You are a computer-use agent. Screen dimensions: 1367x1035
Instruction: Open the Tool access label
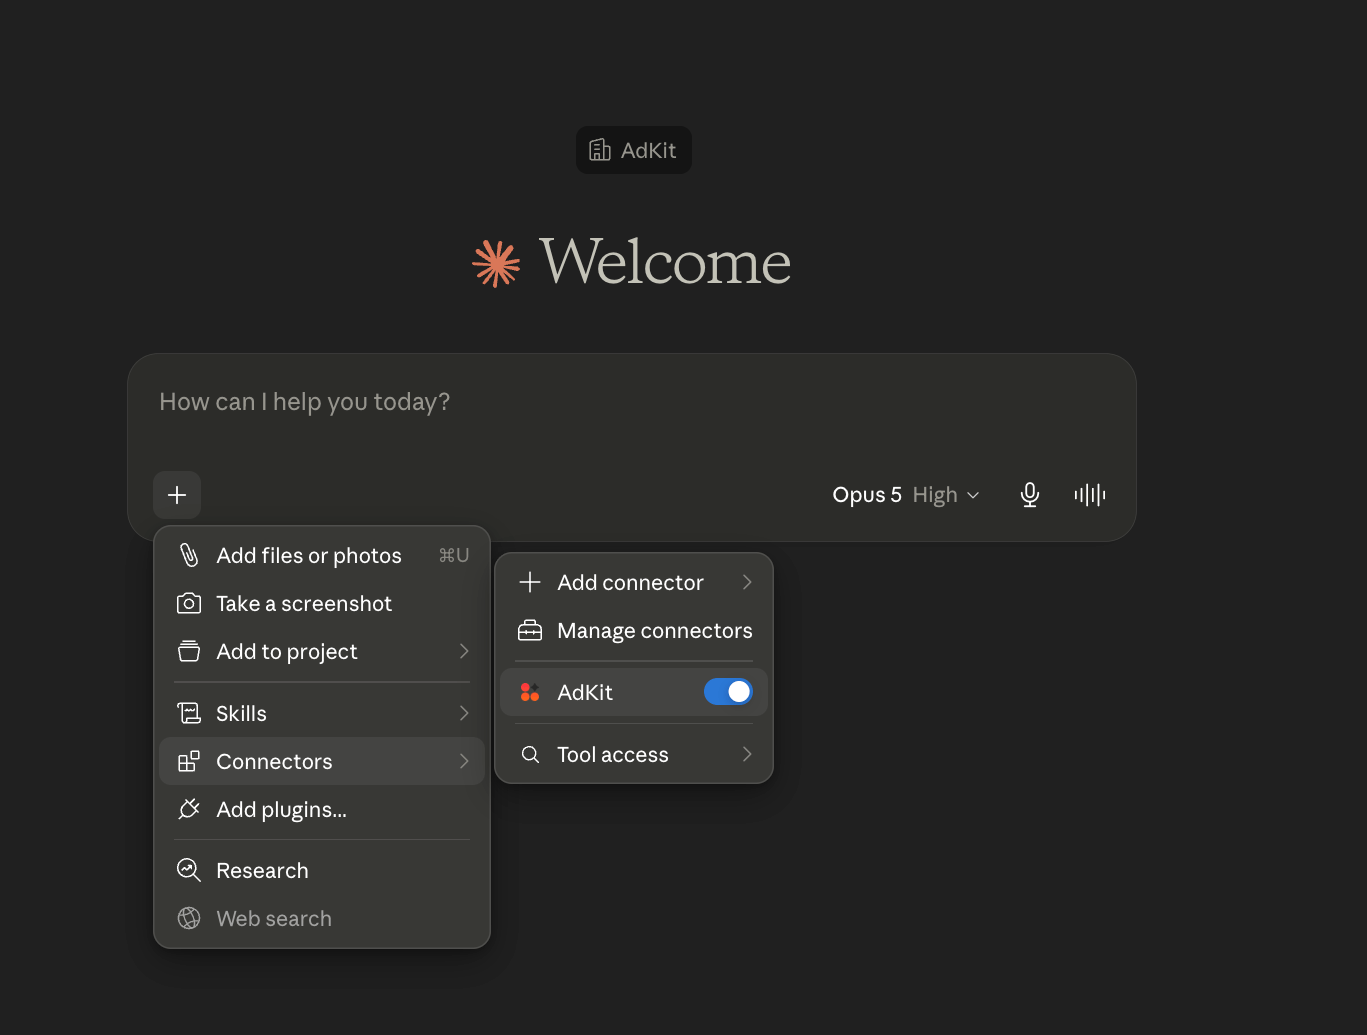pos(613,755)
